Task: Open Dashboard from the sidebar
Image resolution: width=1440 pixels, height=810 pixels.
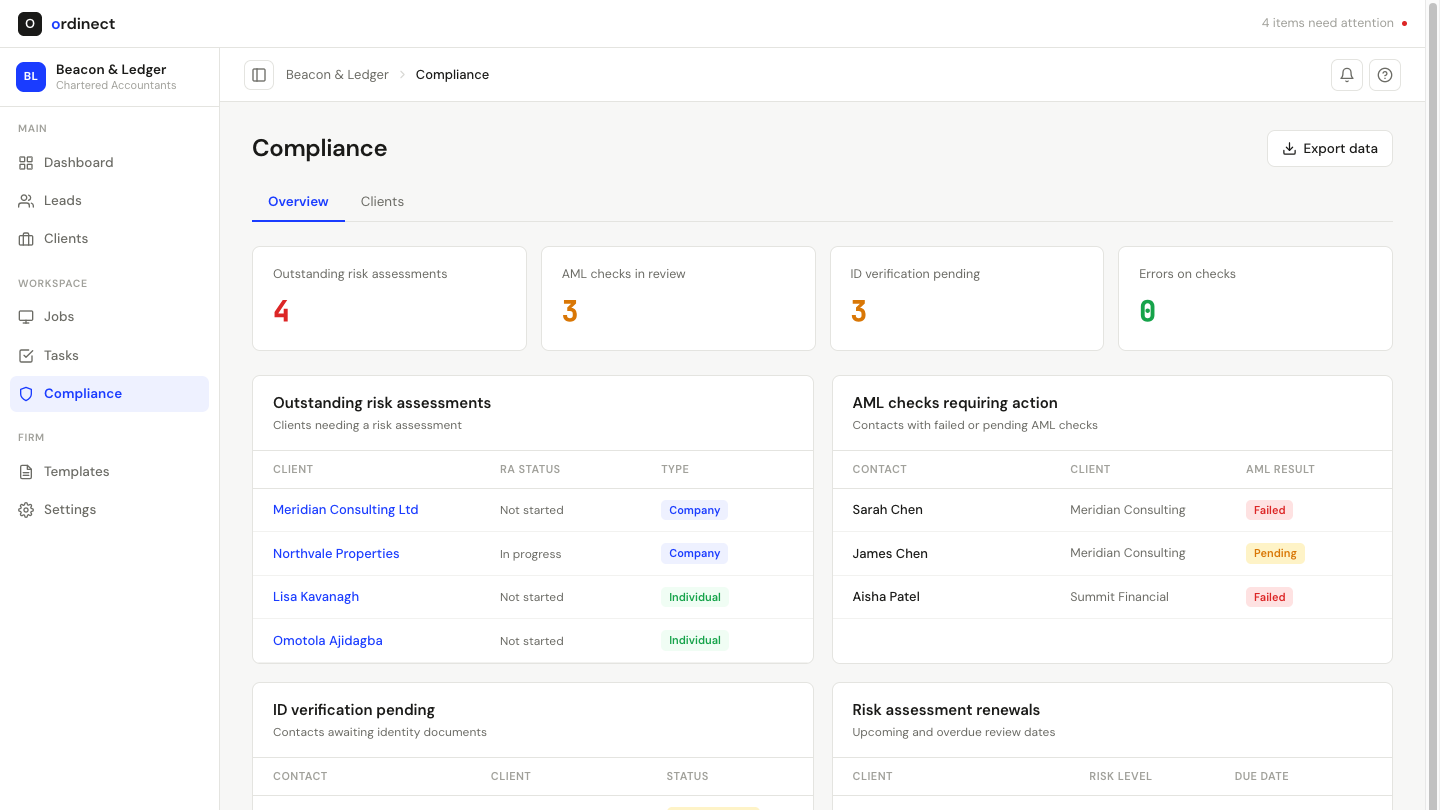Action: [110, 163]
